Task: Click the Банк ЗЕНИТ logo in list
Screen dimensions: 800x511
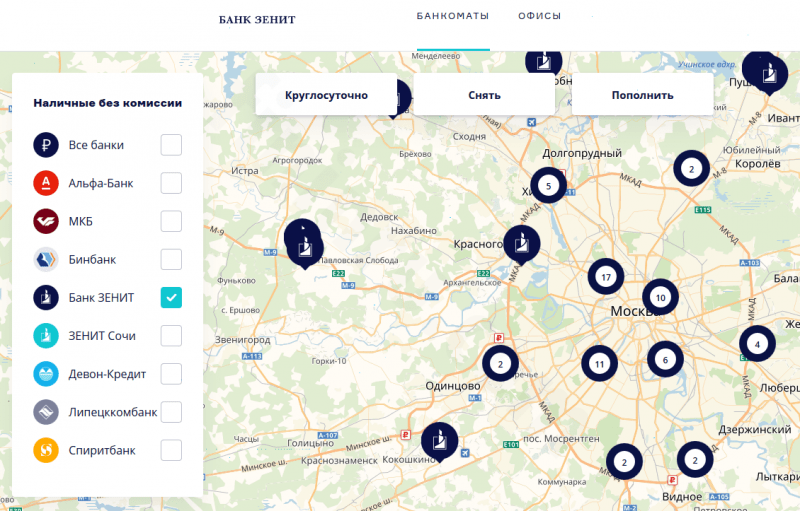Action: tap(46, 297)
